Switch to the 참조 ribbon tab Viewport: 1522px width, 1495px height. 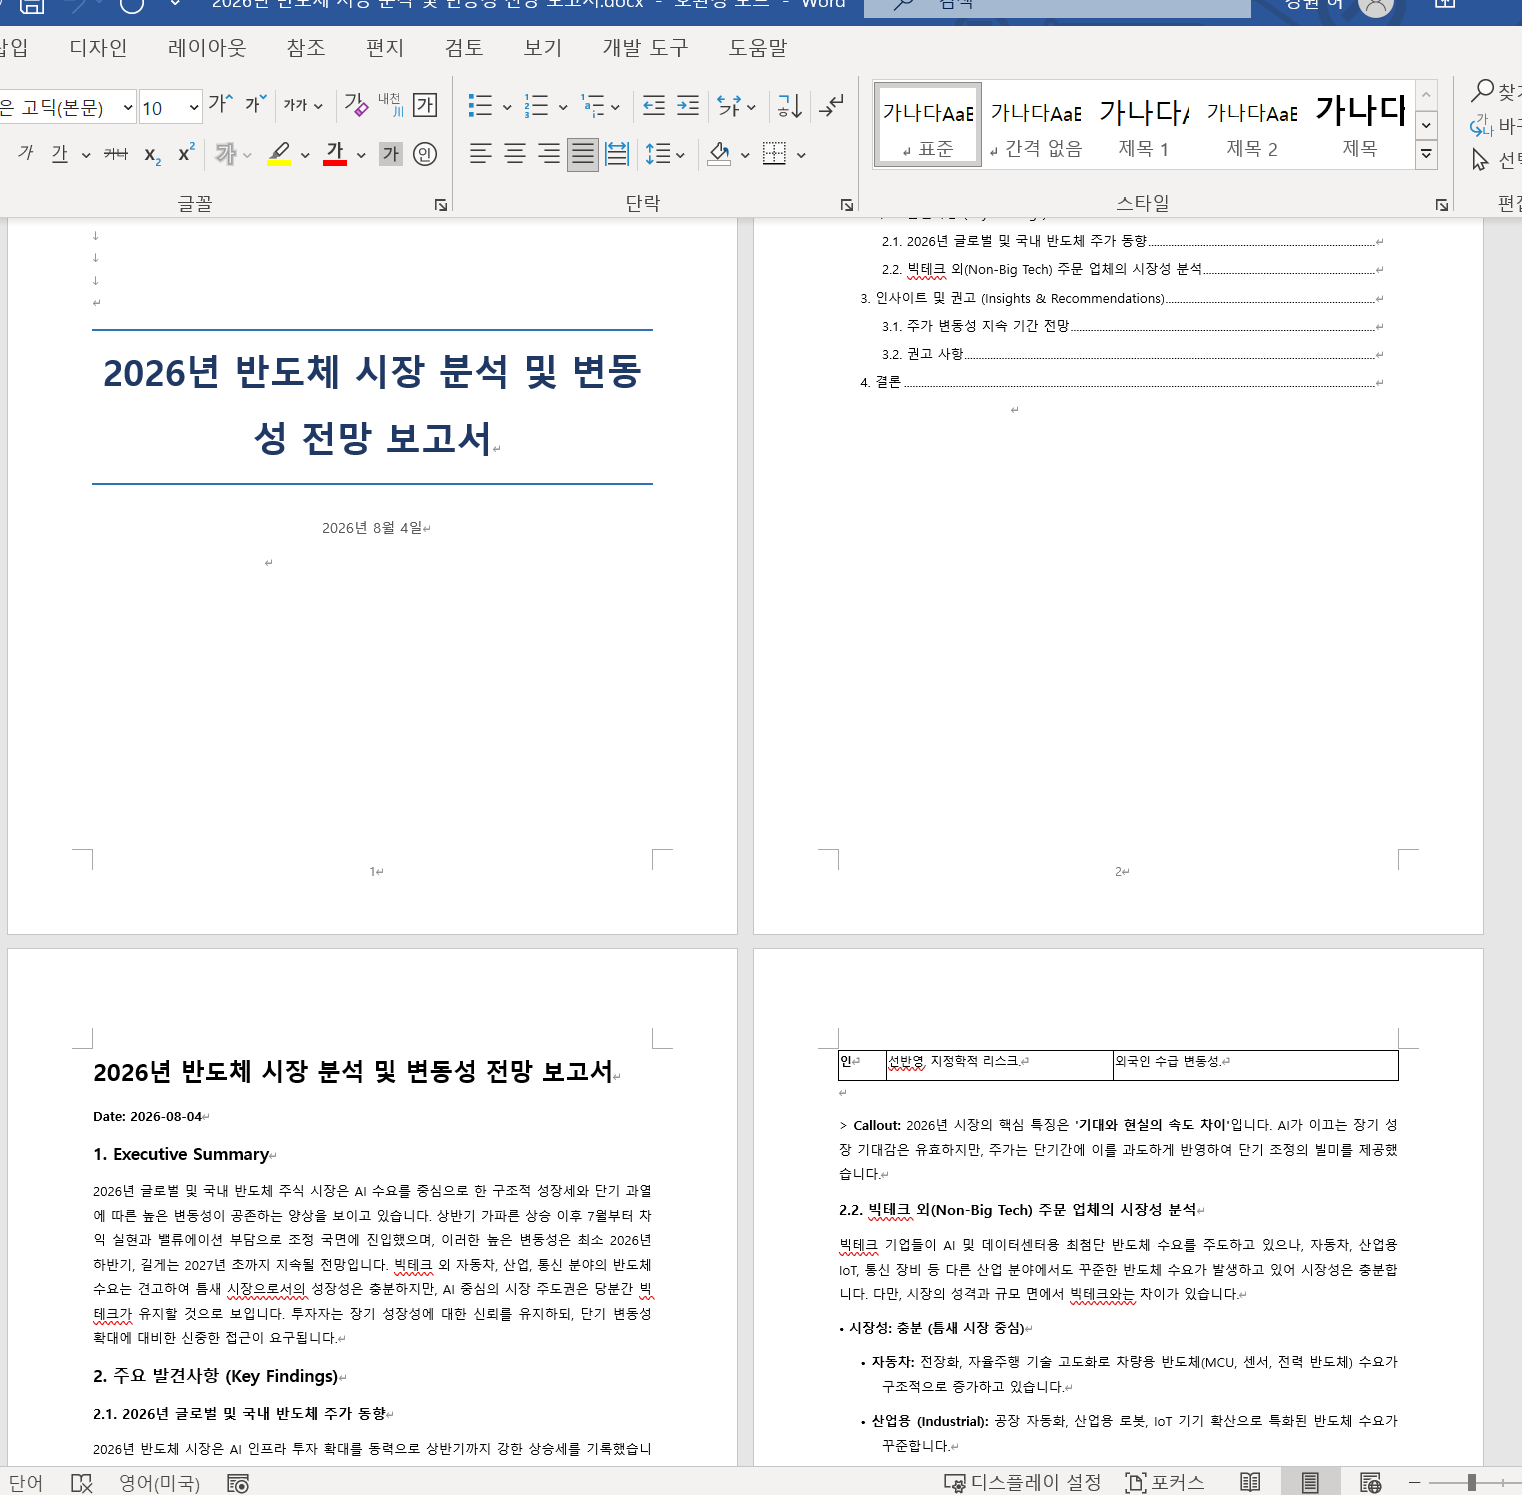point(306,48)
